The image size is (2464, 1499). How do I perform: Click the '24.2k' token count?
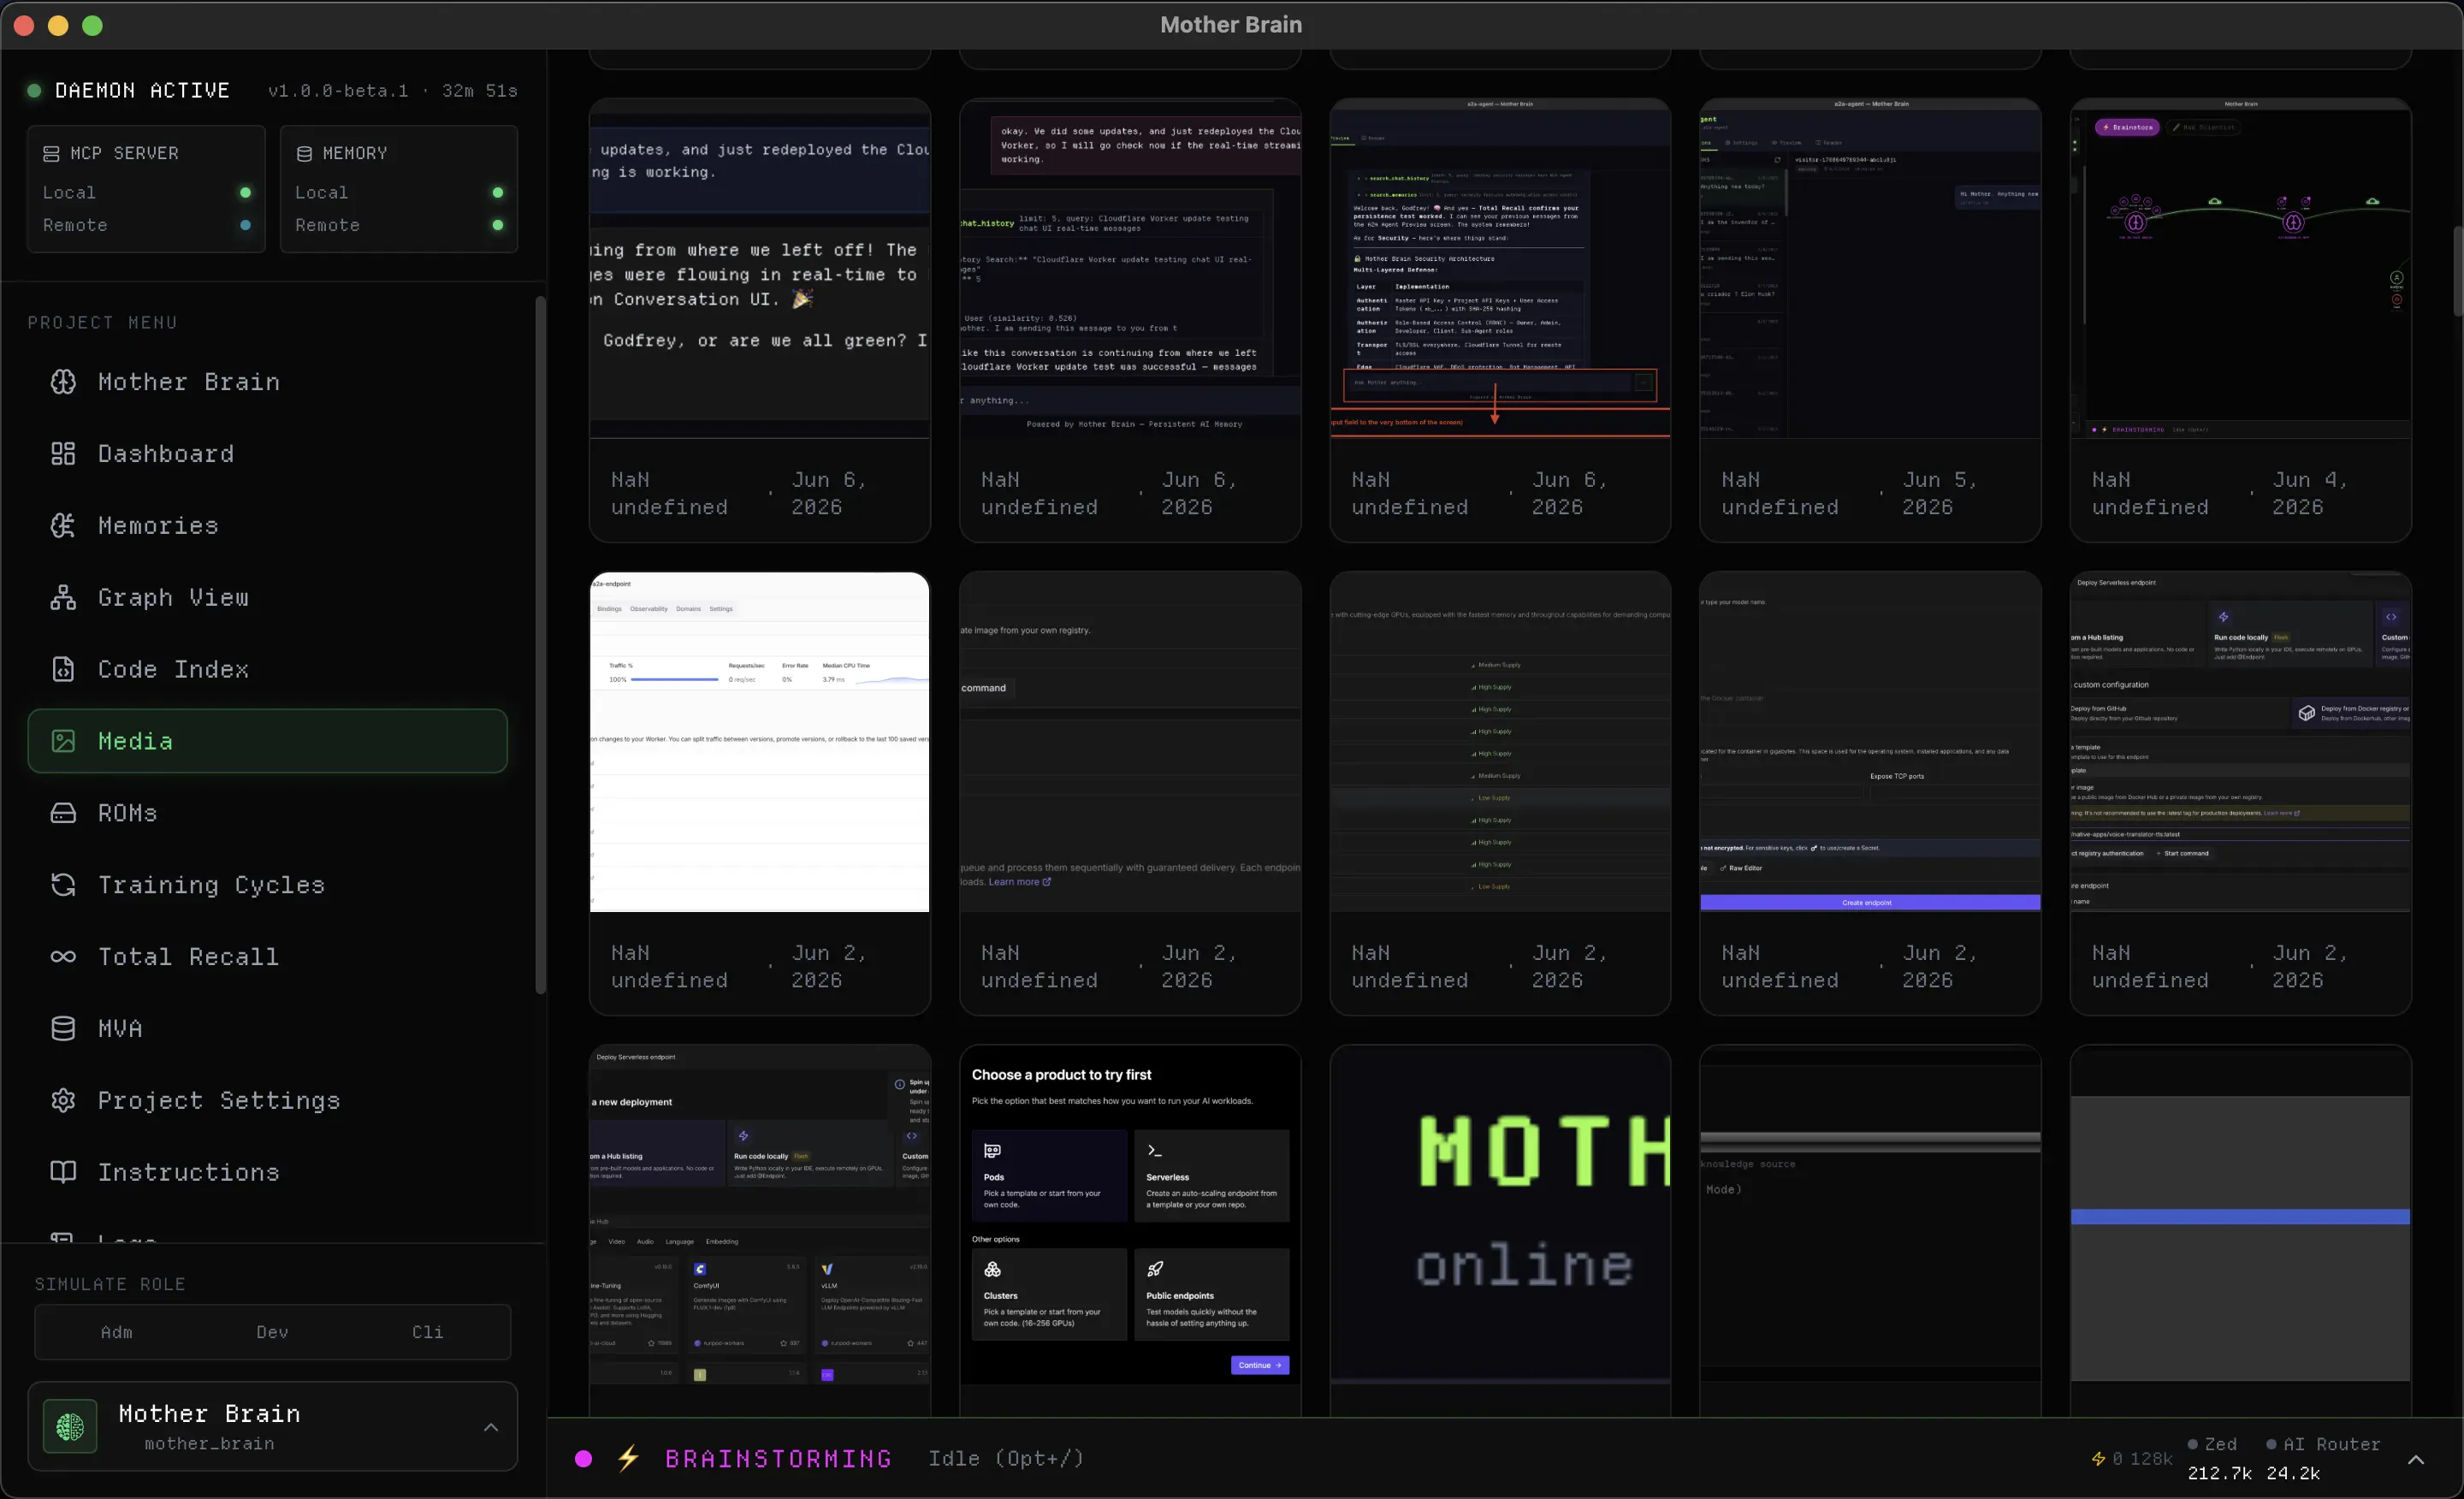pos(2293,1474)
